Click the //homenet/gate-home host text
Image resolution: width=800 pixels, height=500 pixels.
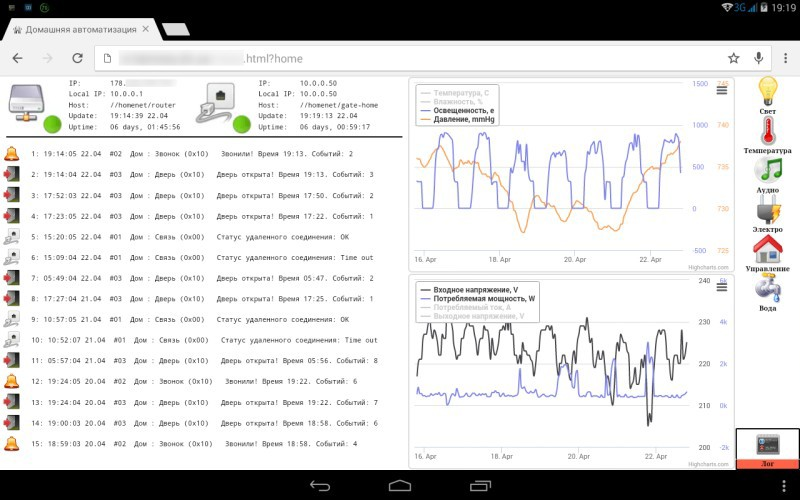pos(339,105)
